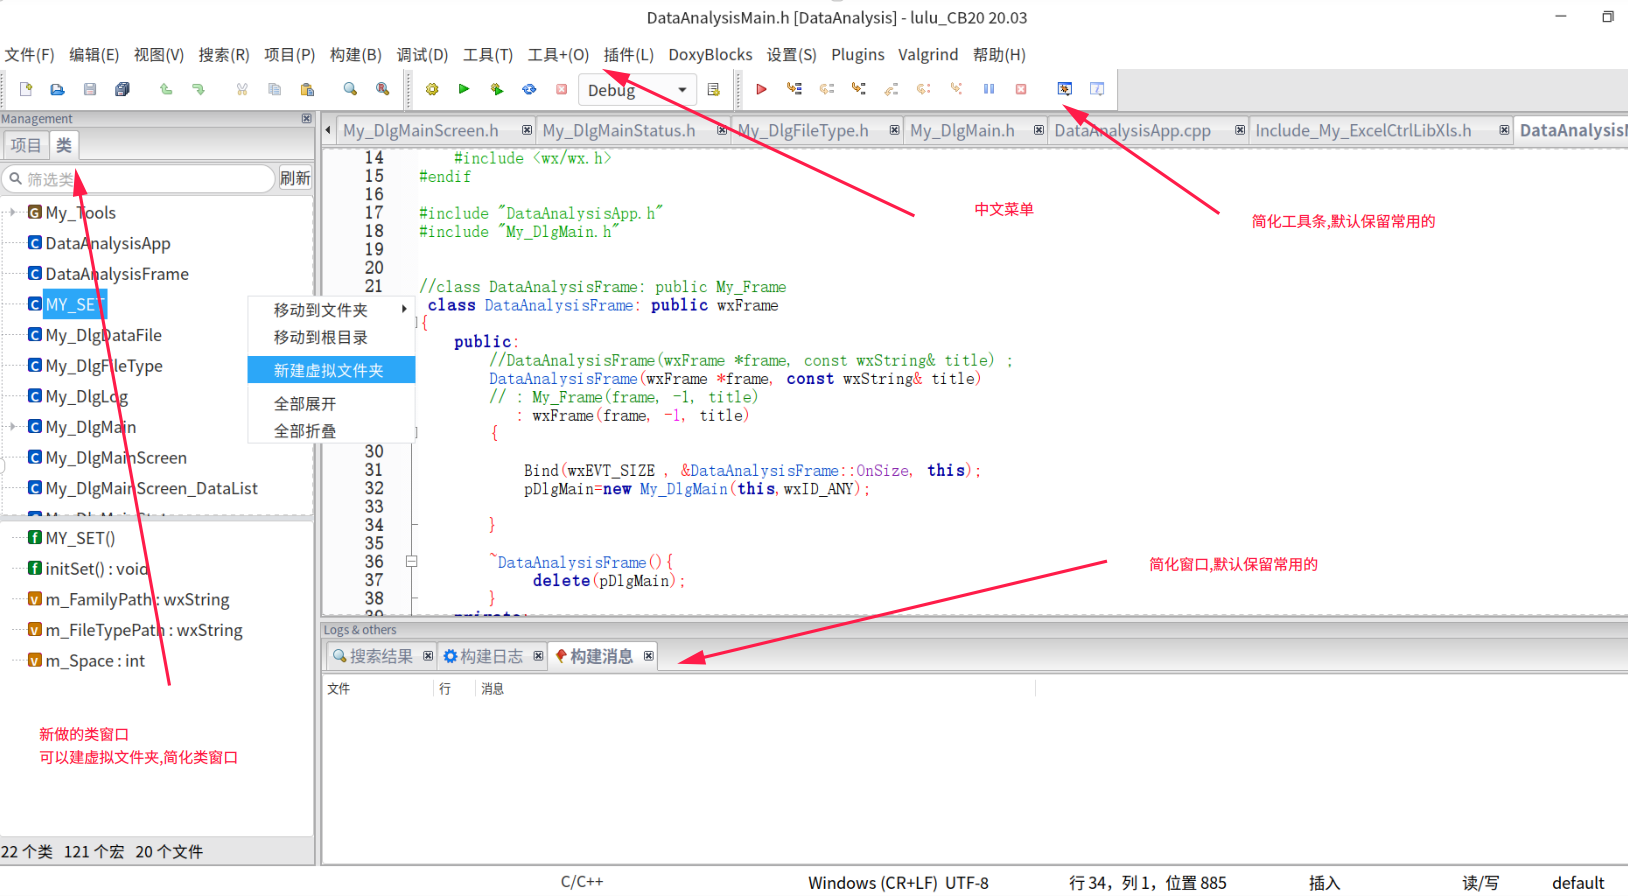Select 全部展开 in the context menu

(x=331, y=404)
